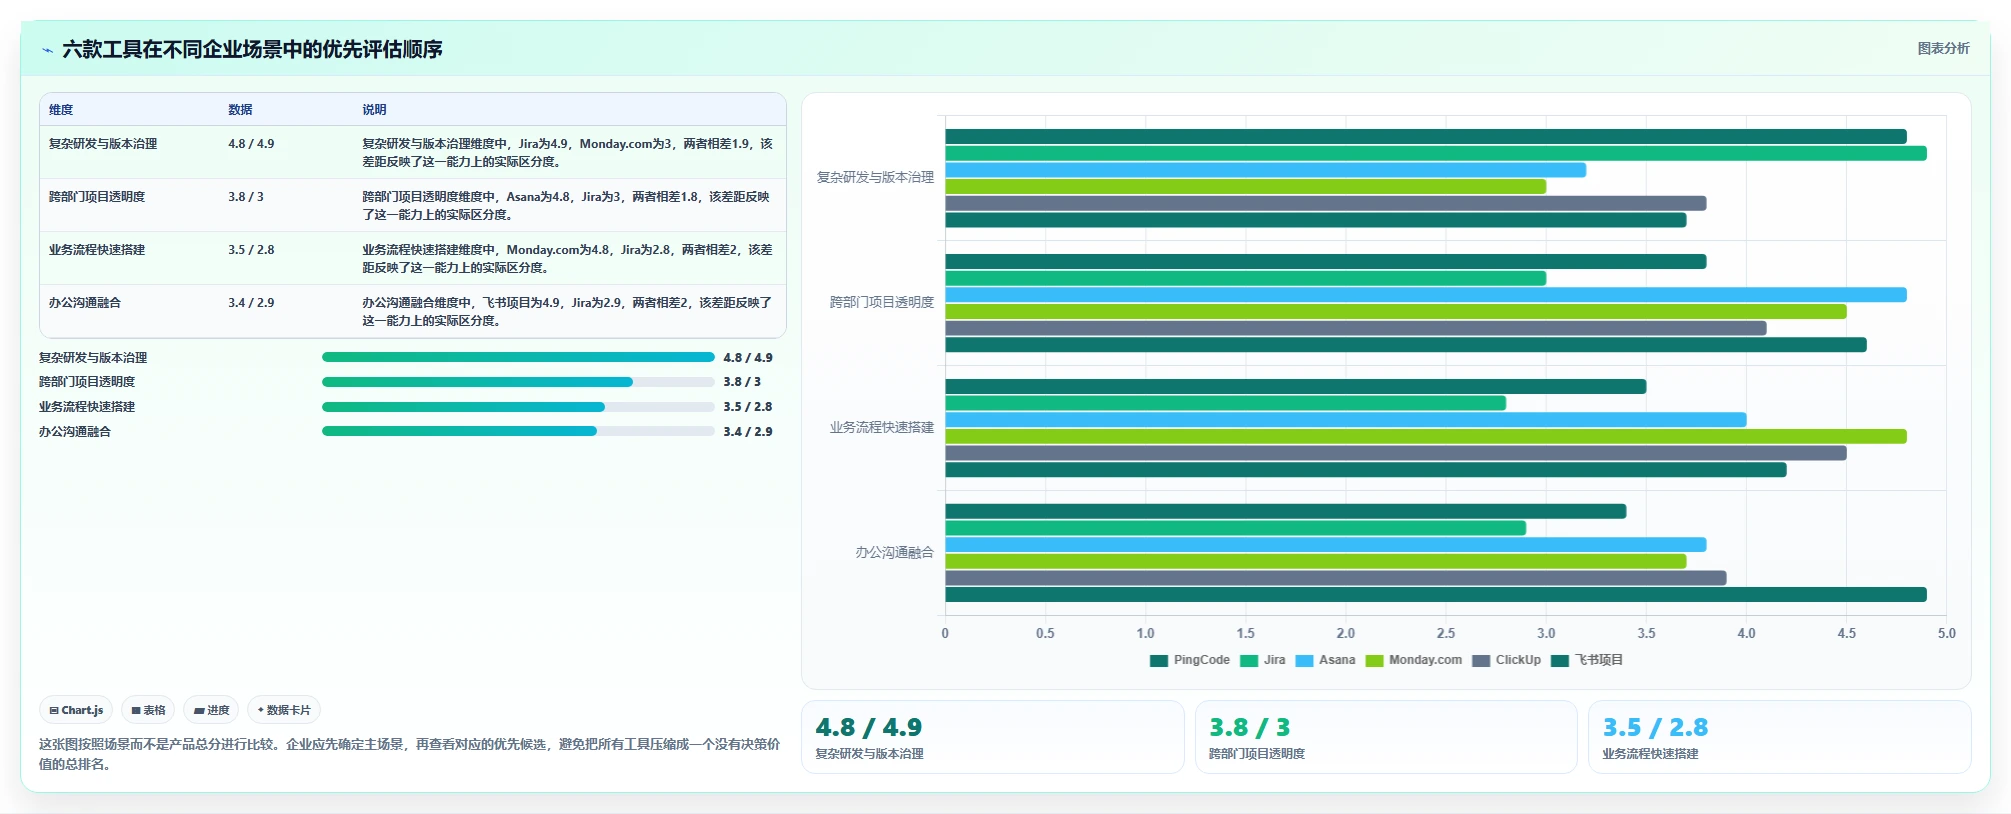
Task: Select the 表格 tag chip
Action: (148, 710)
